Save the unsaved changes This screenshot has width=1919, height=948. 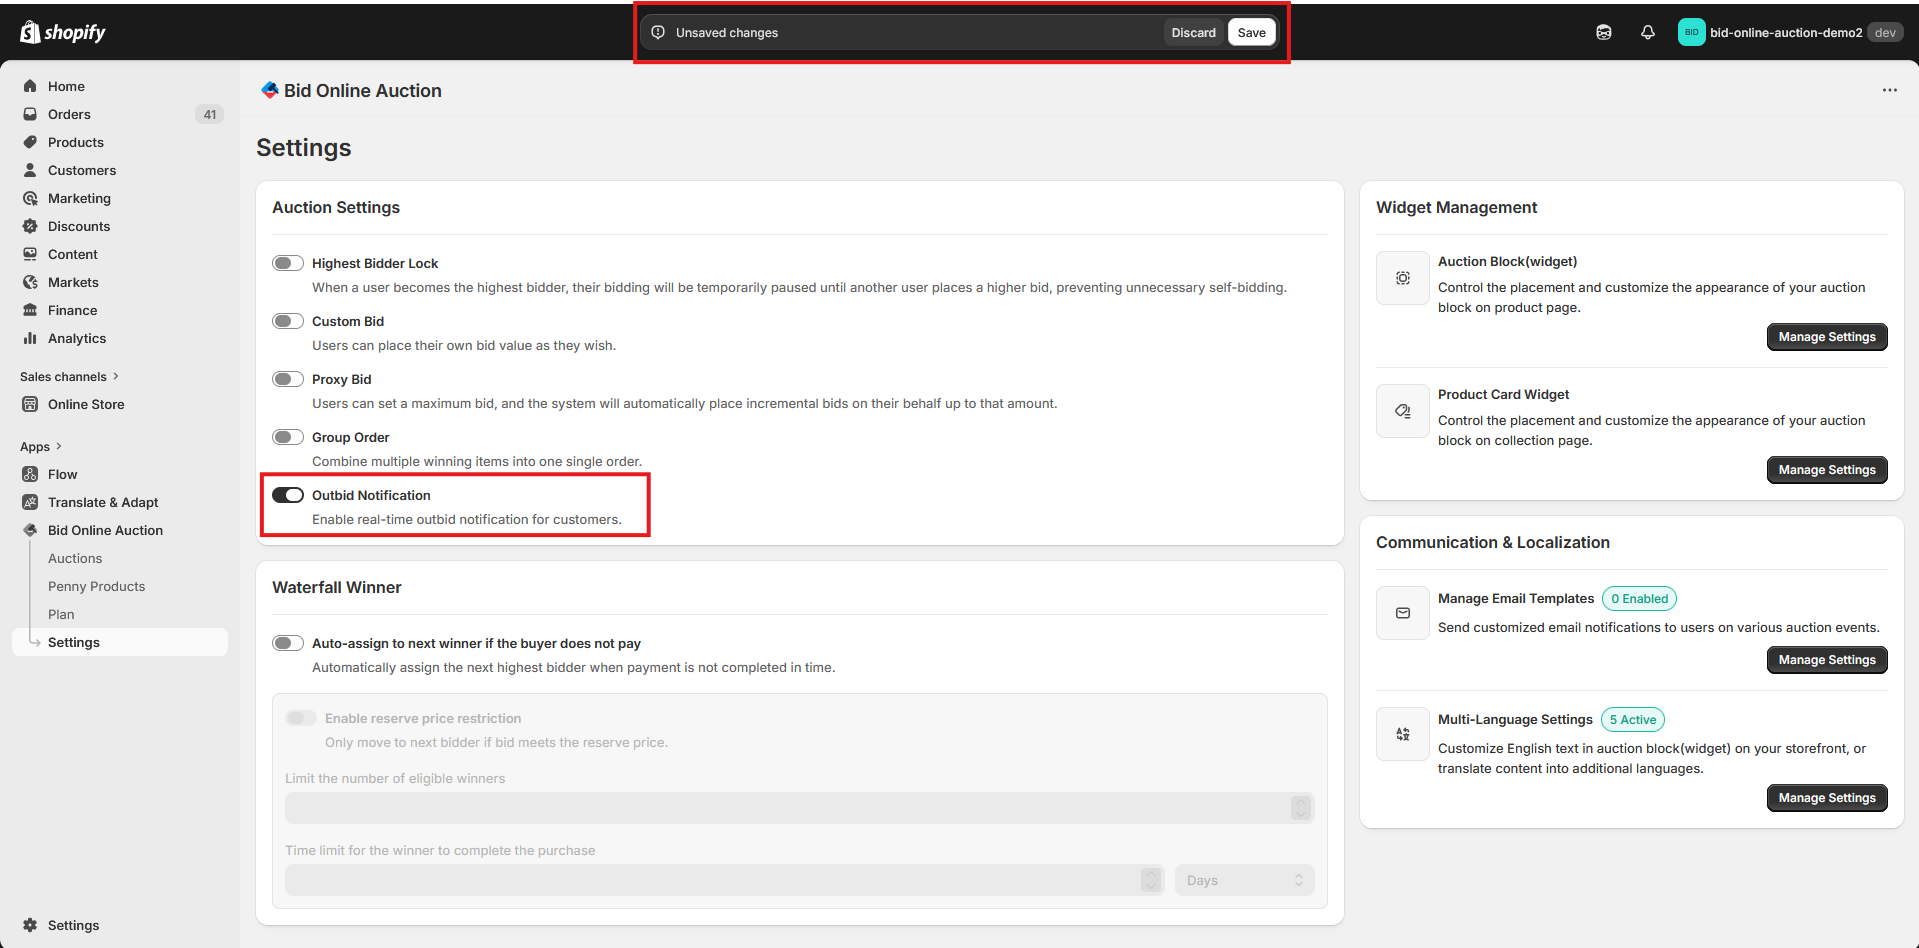point(1251,32)
